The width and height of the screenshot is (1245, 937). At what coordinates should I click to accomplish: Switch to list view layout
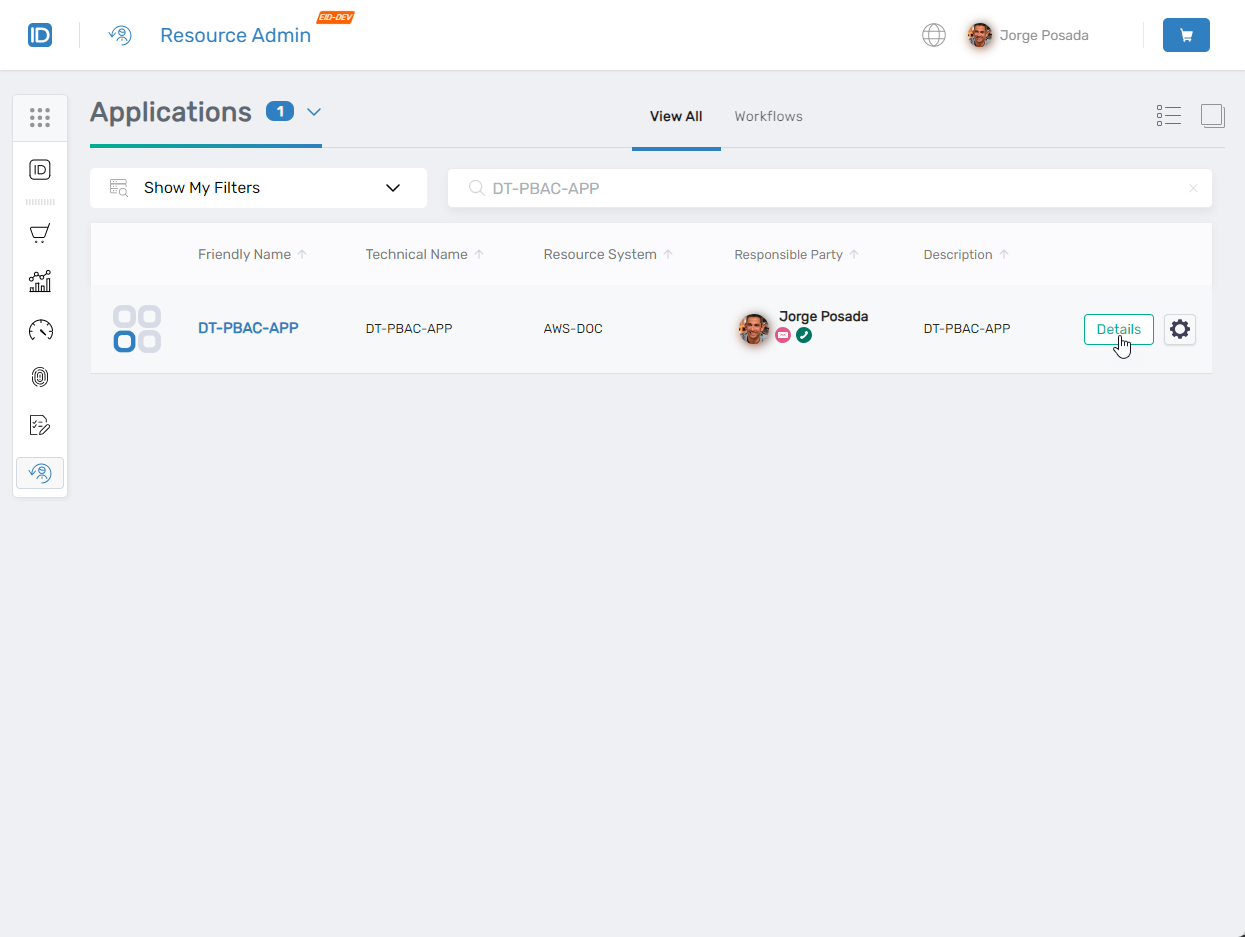coord(1168,116)
